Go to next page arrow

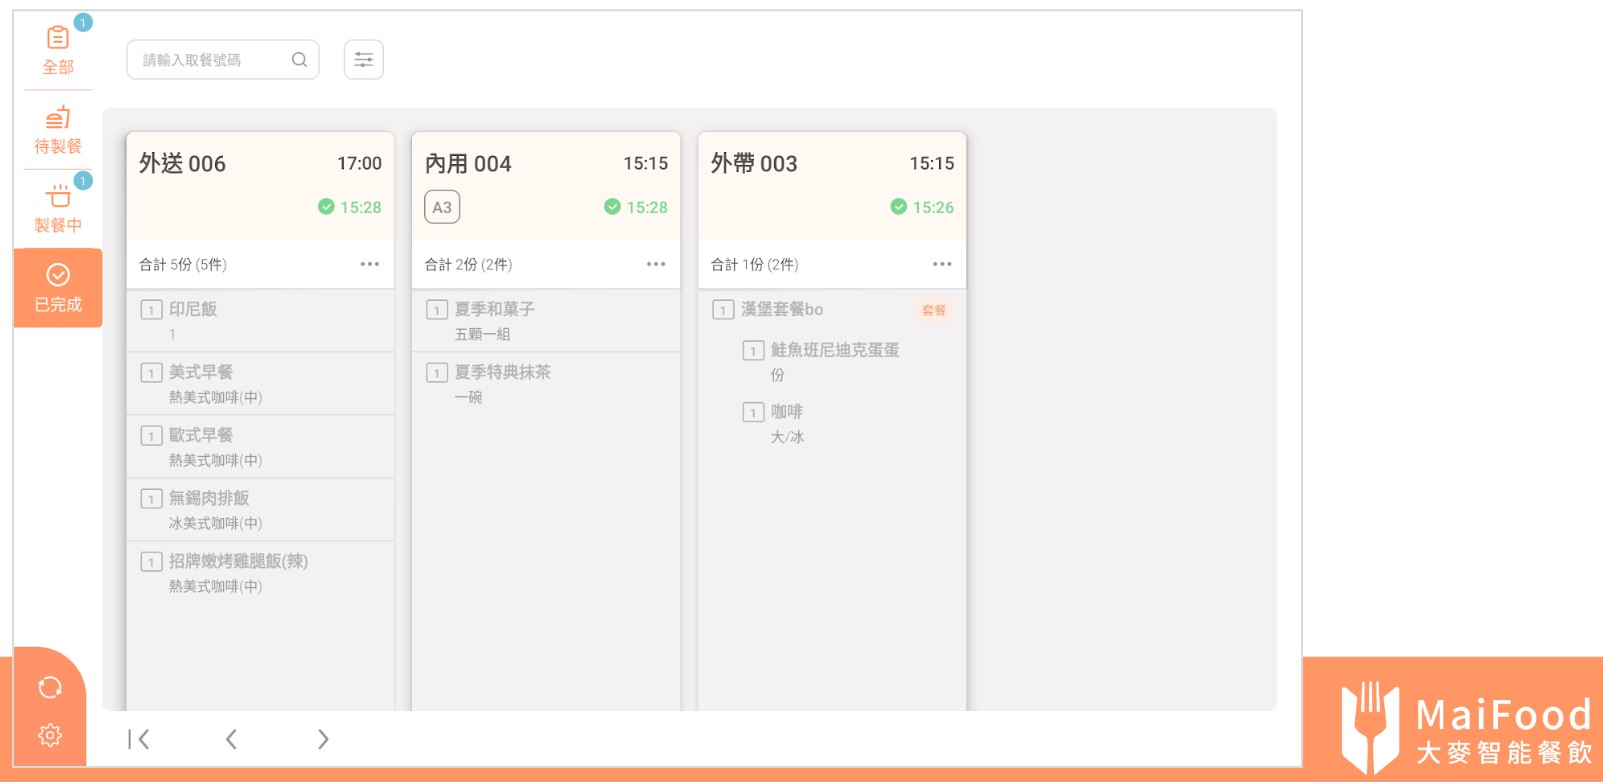[x=323, y=739]
